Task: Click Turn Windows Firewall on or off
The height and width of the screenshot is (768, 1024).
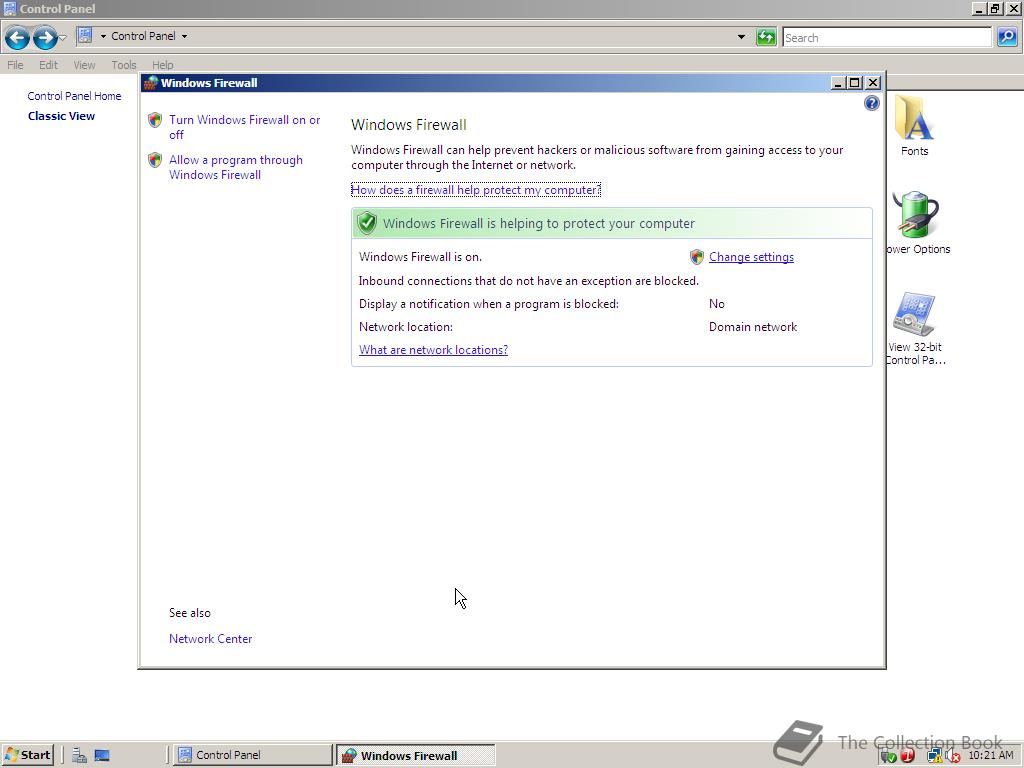Action: click(x=244, y=127)
